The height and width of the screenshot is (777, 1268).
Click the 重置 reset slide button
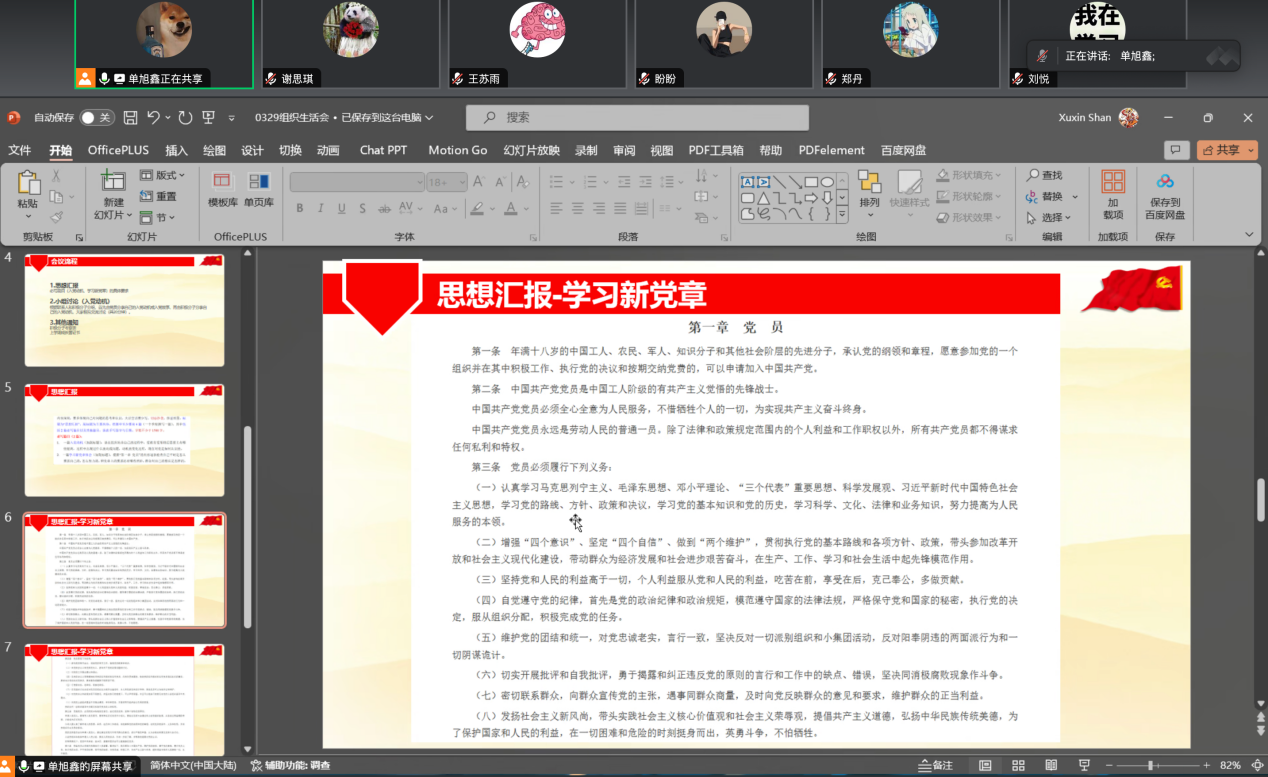click(159, 196)
